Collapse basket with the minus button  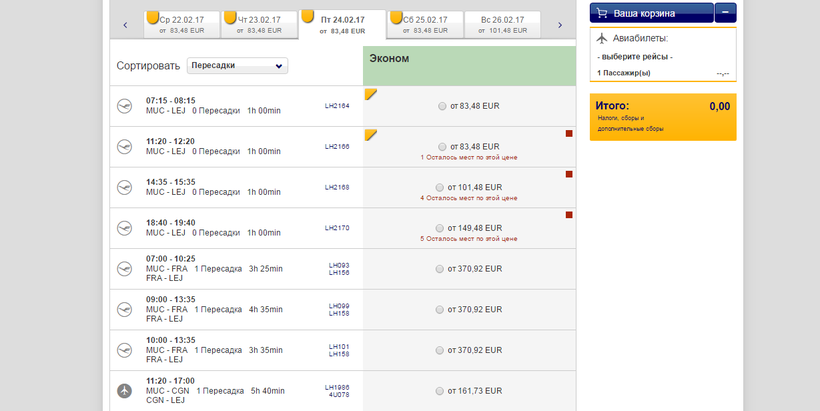click(x=726, y=14)
